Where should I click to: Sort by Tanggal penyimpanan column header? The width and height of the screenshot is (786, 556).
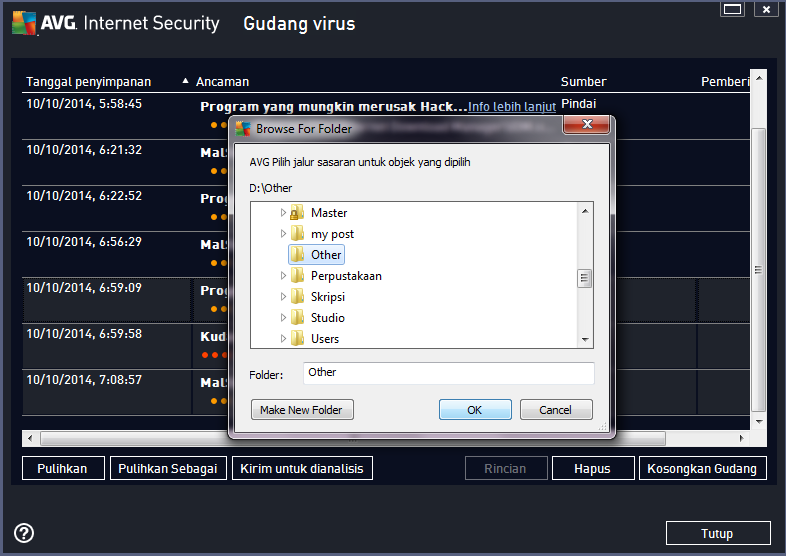tap(89, 82)
